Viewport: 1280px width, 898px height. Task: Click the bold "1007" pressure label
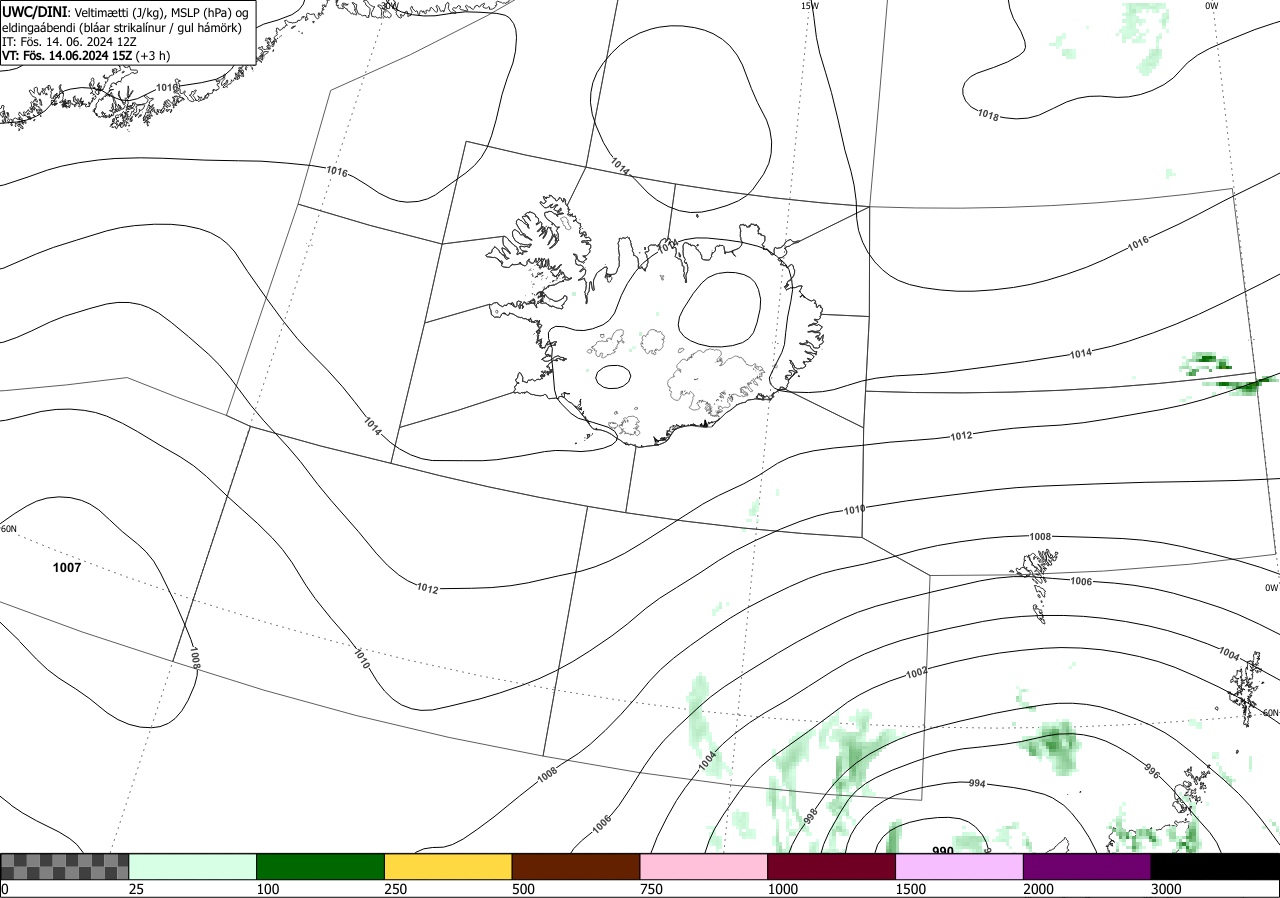[67, 568]
